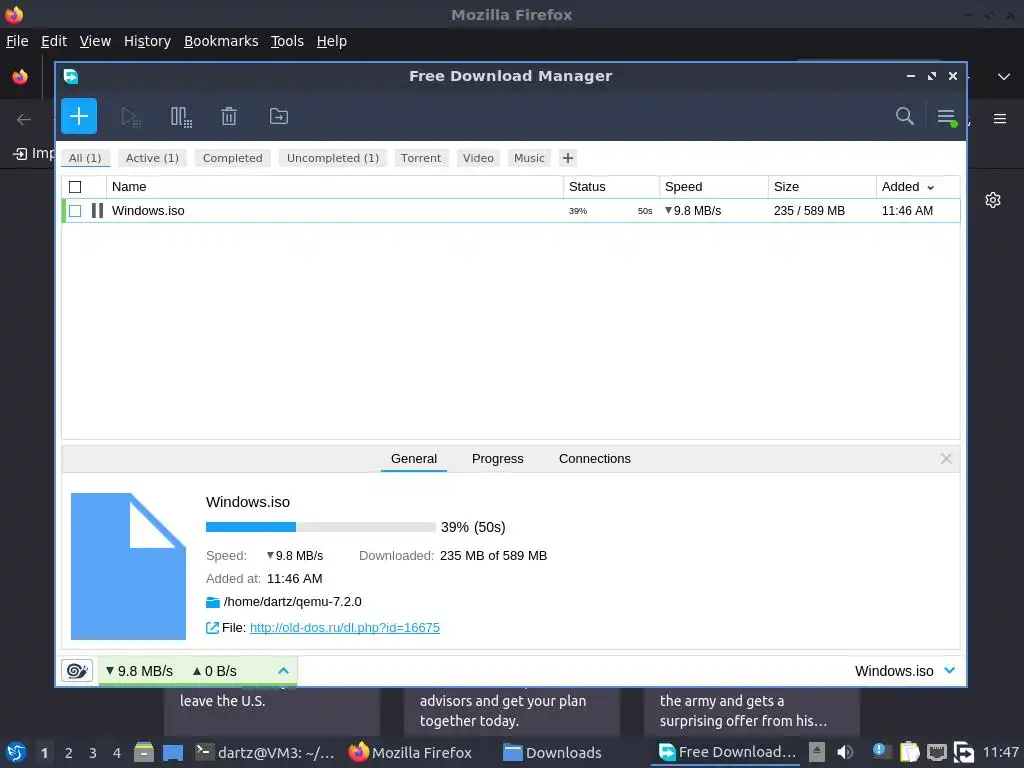This screenshot has height=768, width=1024.
Task: Click external link icon beside File
Action: pyautogui.click(x=212, y=628)
